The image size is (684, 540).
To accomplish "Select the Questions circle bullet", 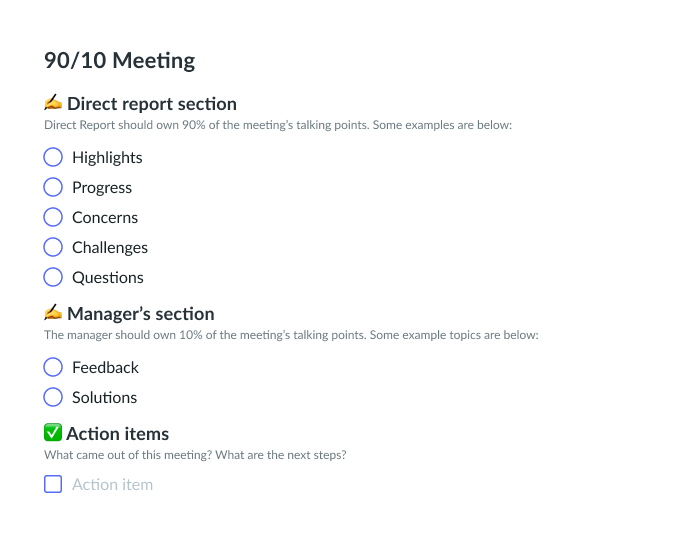I will 53,277.
